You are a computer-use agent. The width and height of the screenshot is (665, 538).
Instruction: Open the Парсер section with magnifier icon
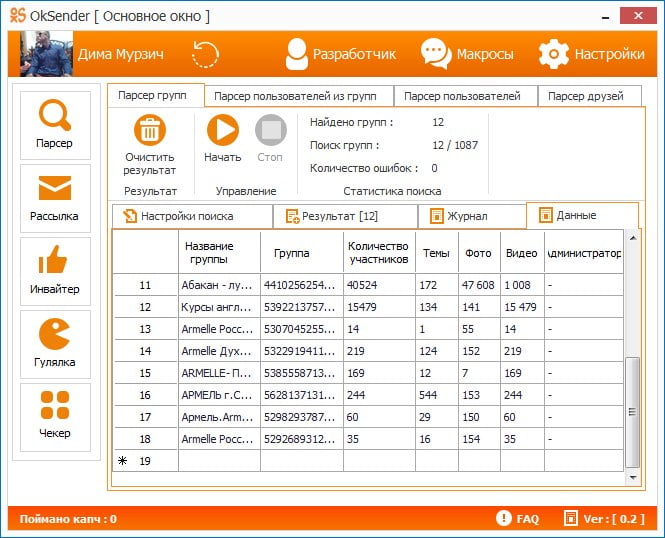tap(55, 125)
